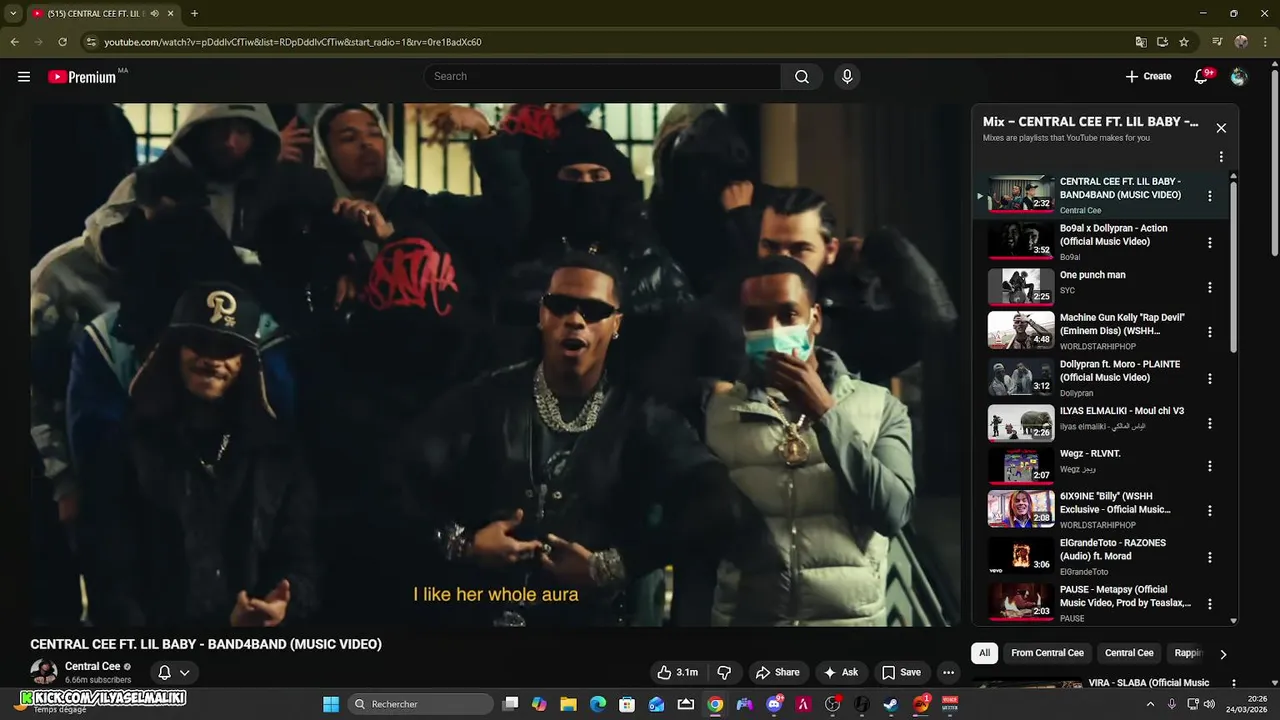Bookmark this page with star icon
Viewport: 1280px width, 720px height.
(x=1184, y=42)
